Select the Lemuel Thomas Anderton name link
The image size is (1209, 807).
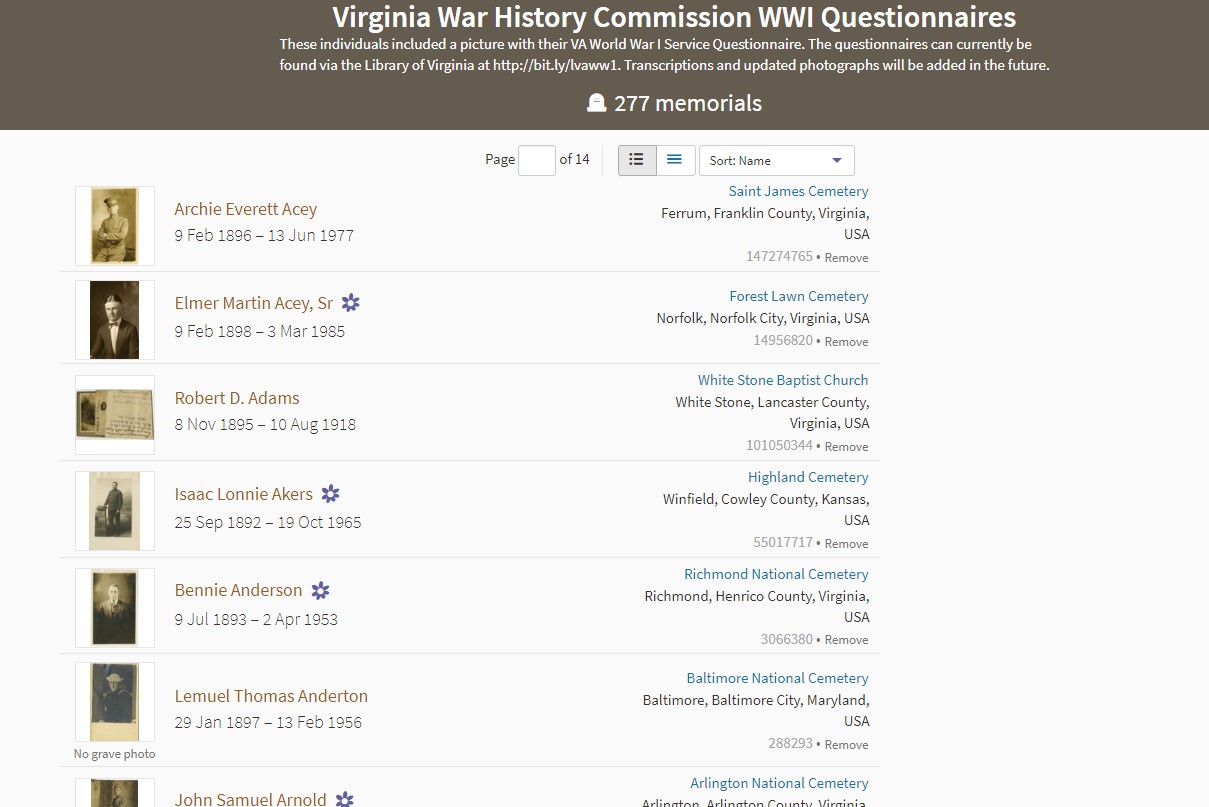271,696
